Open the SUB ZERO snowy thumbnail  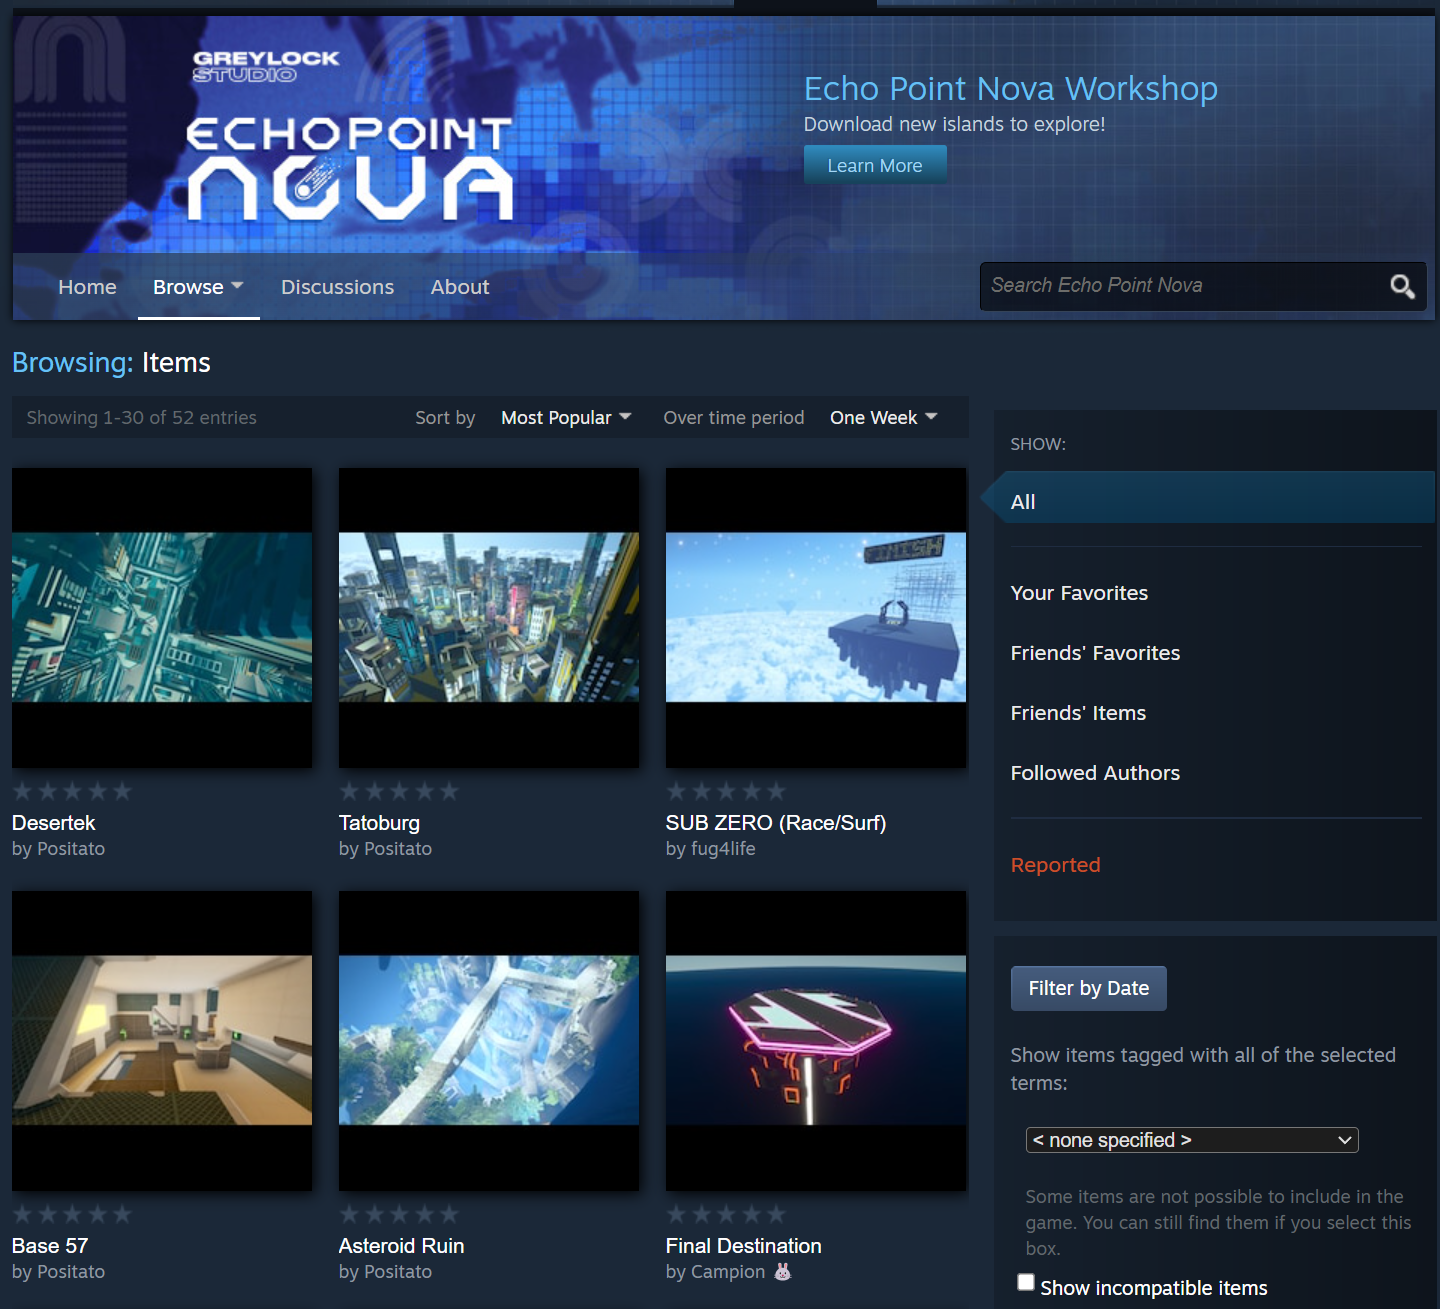tap(816, 618)
